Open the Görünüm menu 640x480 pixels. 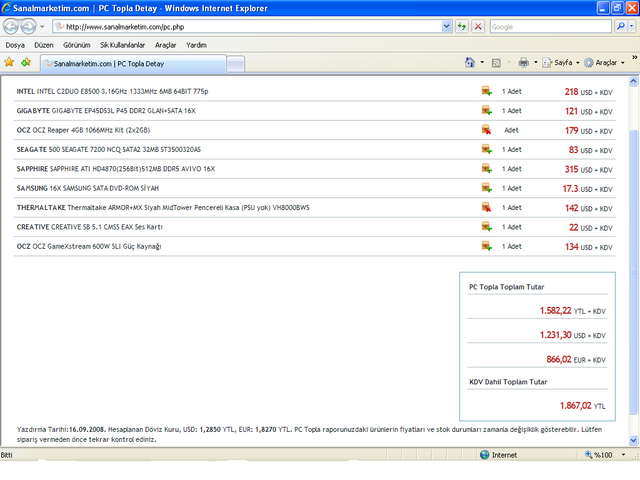coord(76,45)
